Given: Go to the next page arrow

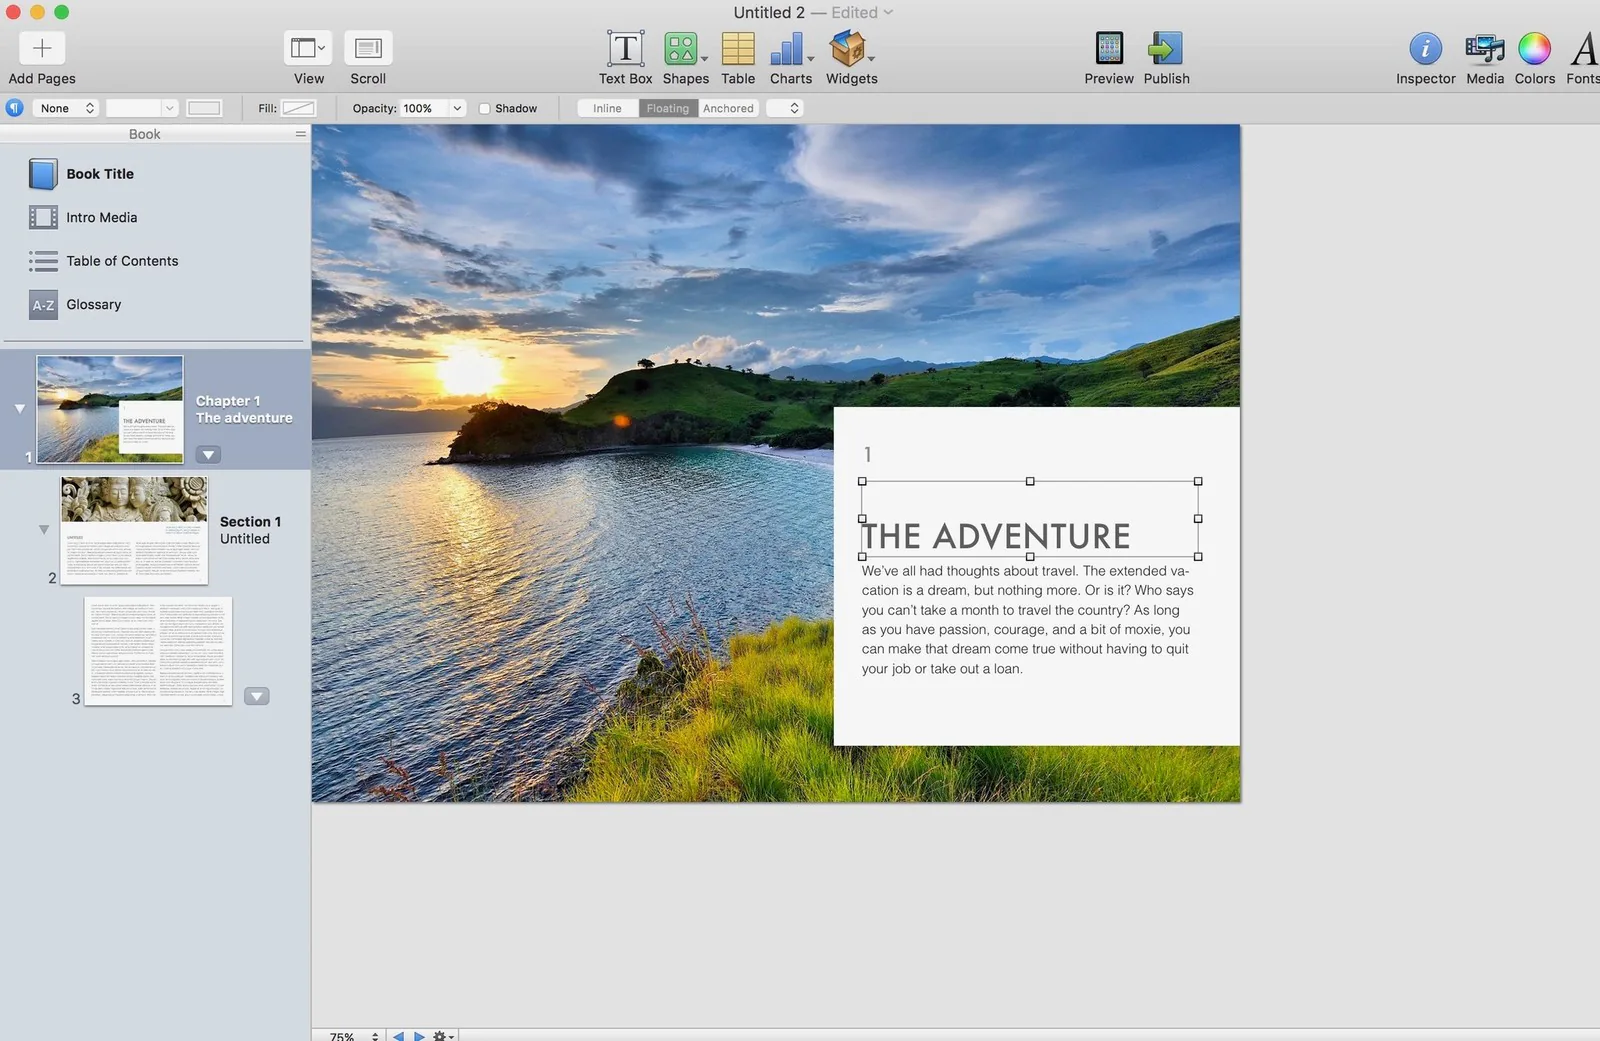Looking at the screenshot, I should [419, 1036].
